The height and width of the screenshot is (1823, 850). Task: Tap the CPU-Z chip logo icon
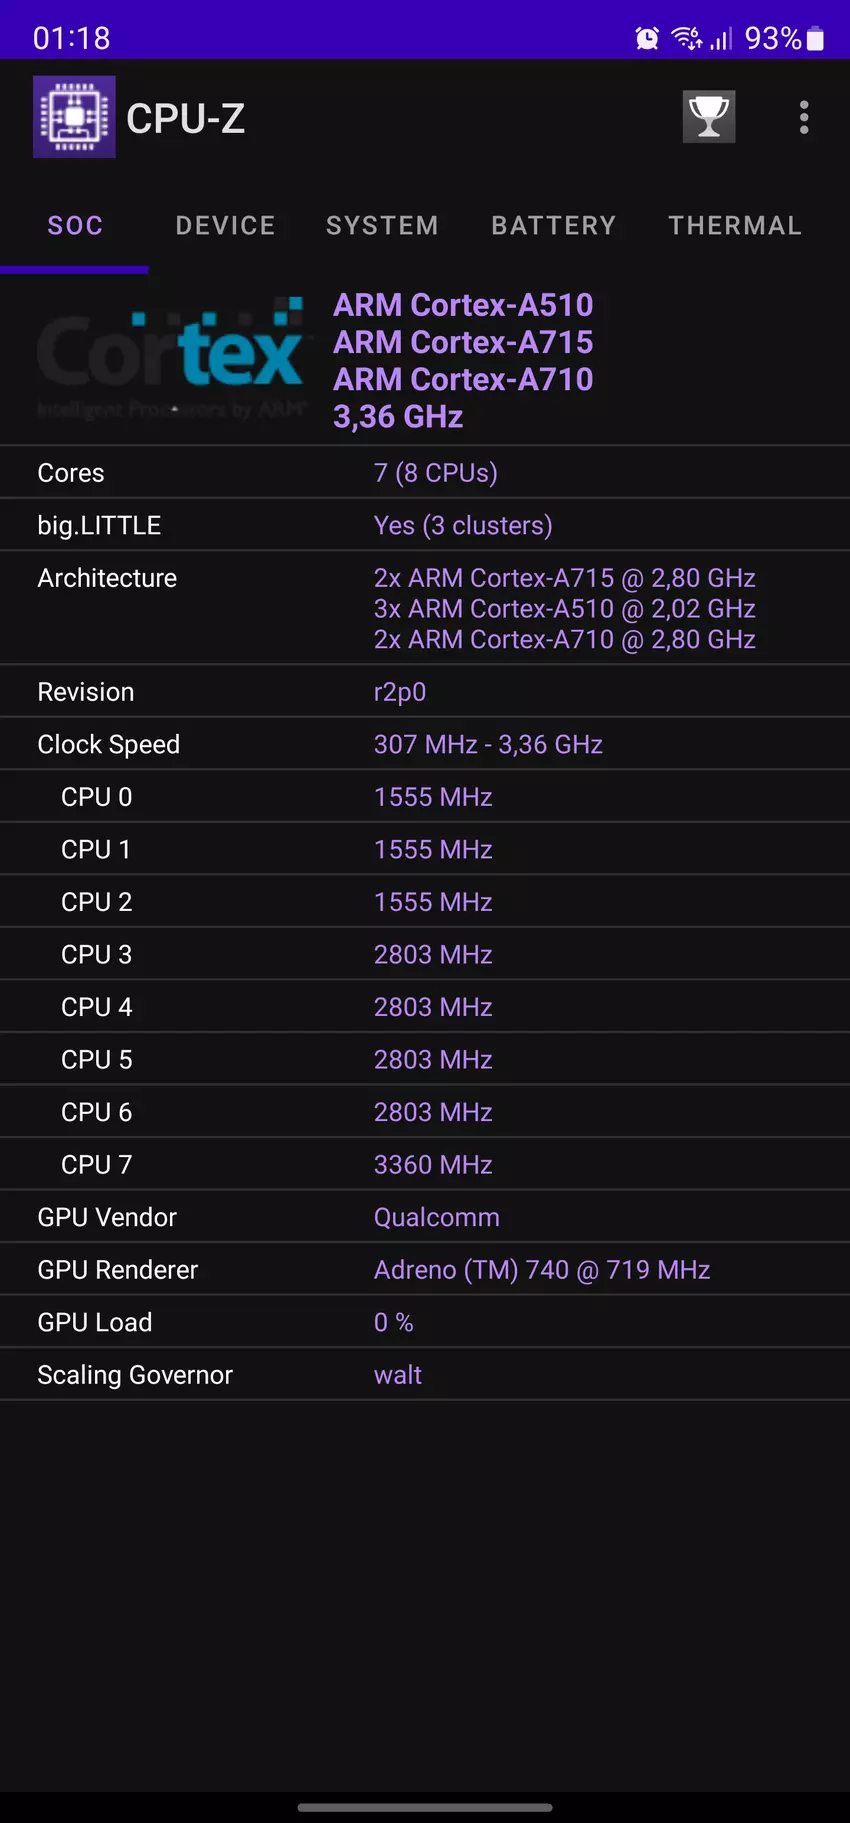point(74,117)
